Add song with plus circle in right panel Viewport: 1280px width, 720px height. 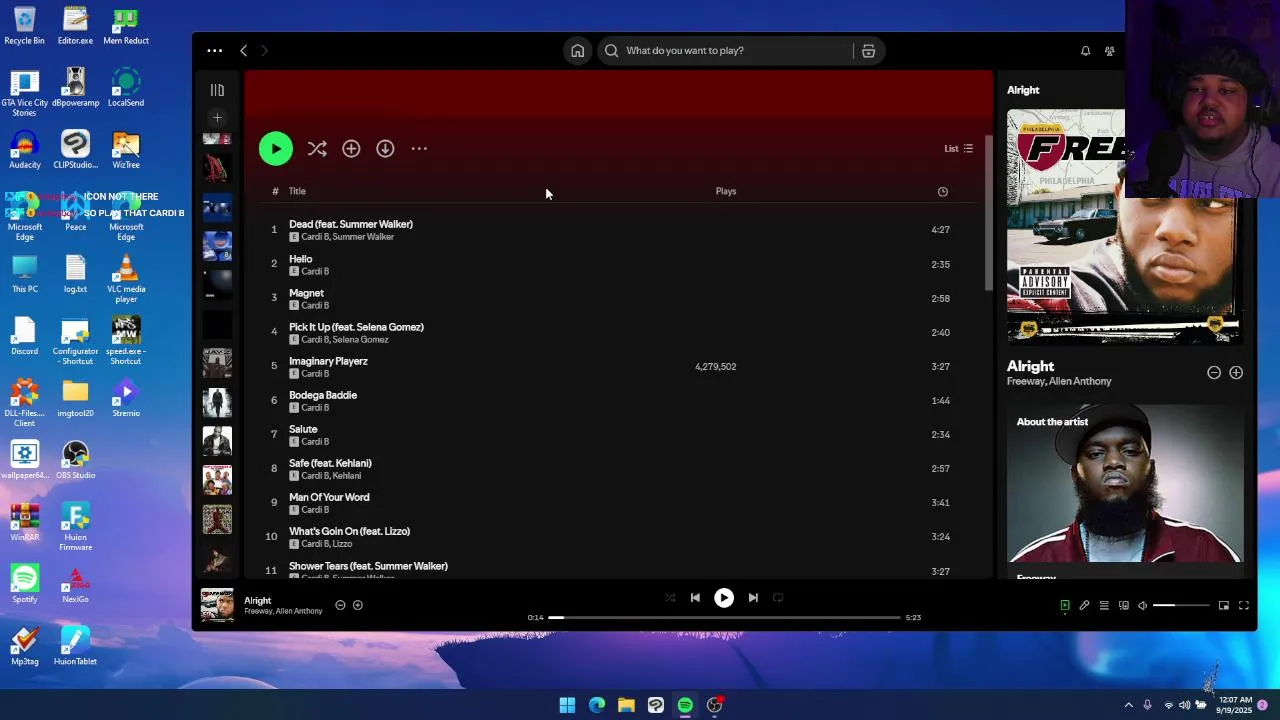coord(1236,373)
